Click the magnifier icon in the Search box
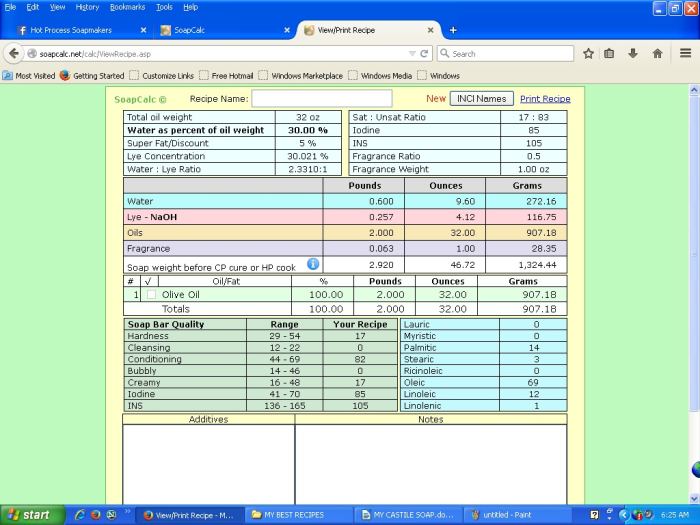This screenshot has width=700, height=525. click(445, 54)
